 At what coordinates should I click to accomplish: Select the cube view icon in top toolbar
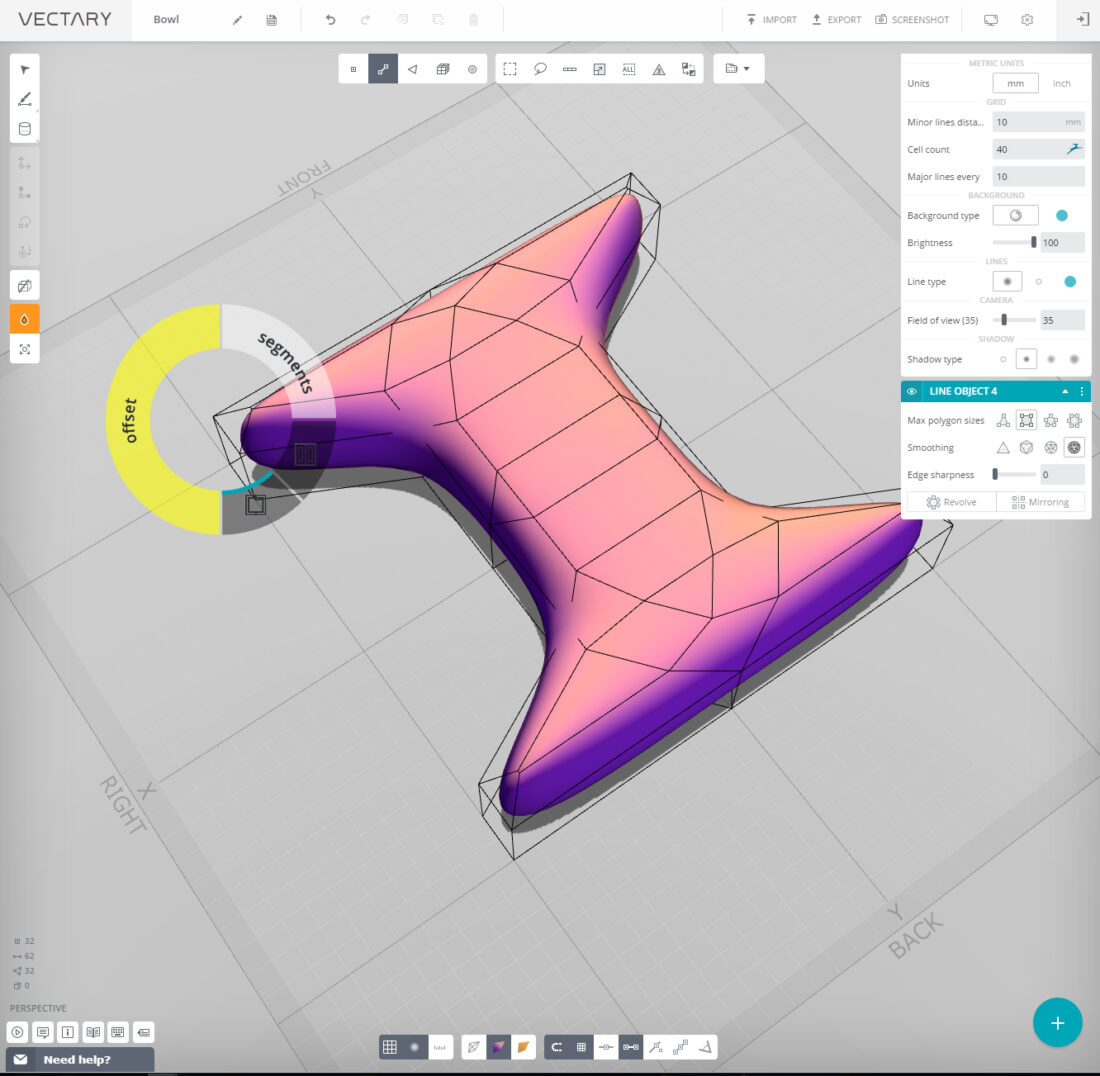[443, 68]
